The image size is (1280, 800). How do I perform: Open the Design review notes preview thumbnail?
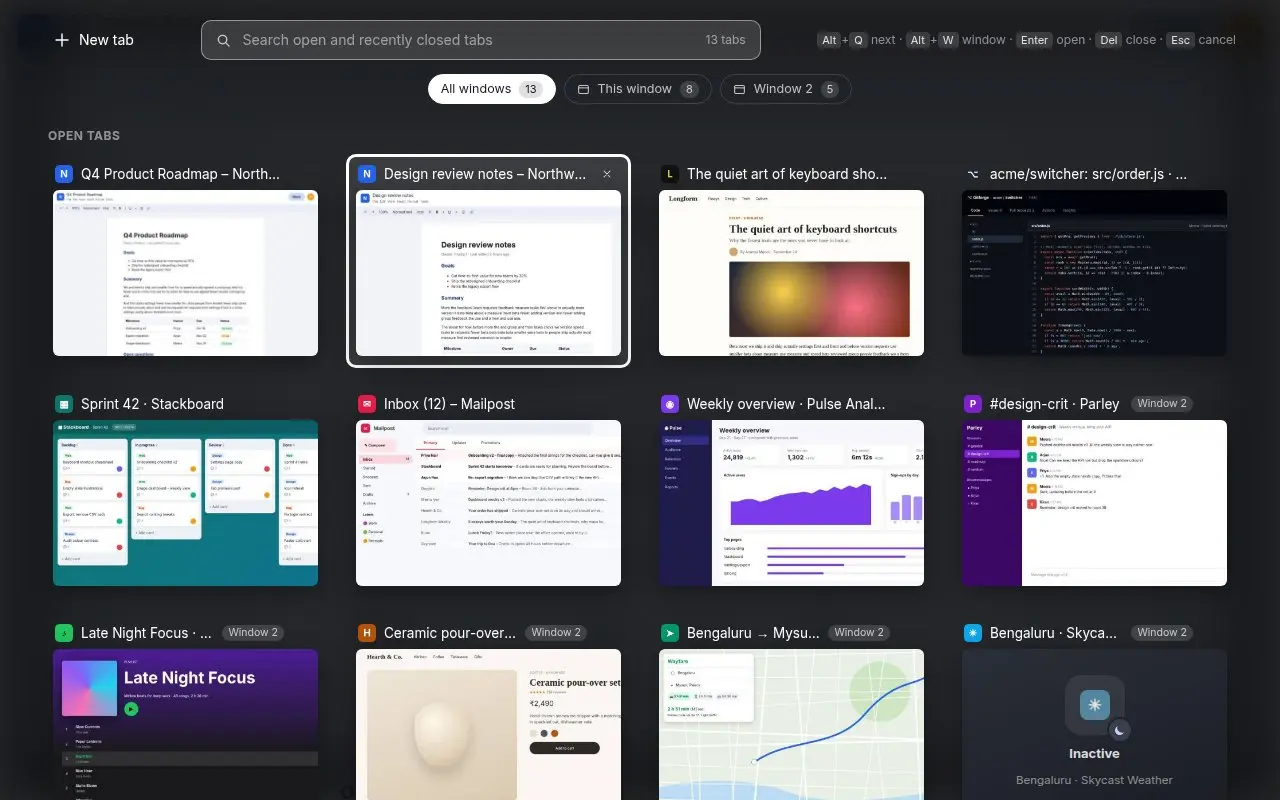489,273
